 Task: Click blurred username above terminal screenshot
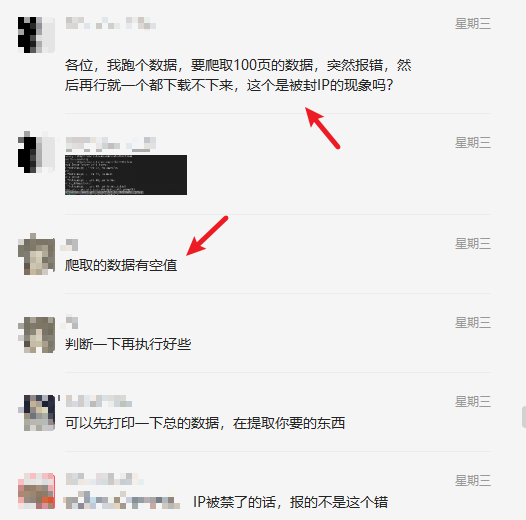(x=111, y=143)
